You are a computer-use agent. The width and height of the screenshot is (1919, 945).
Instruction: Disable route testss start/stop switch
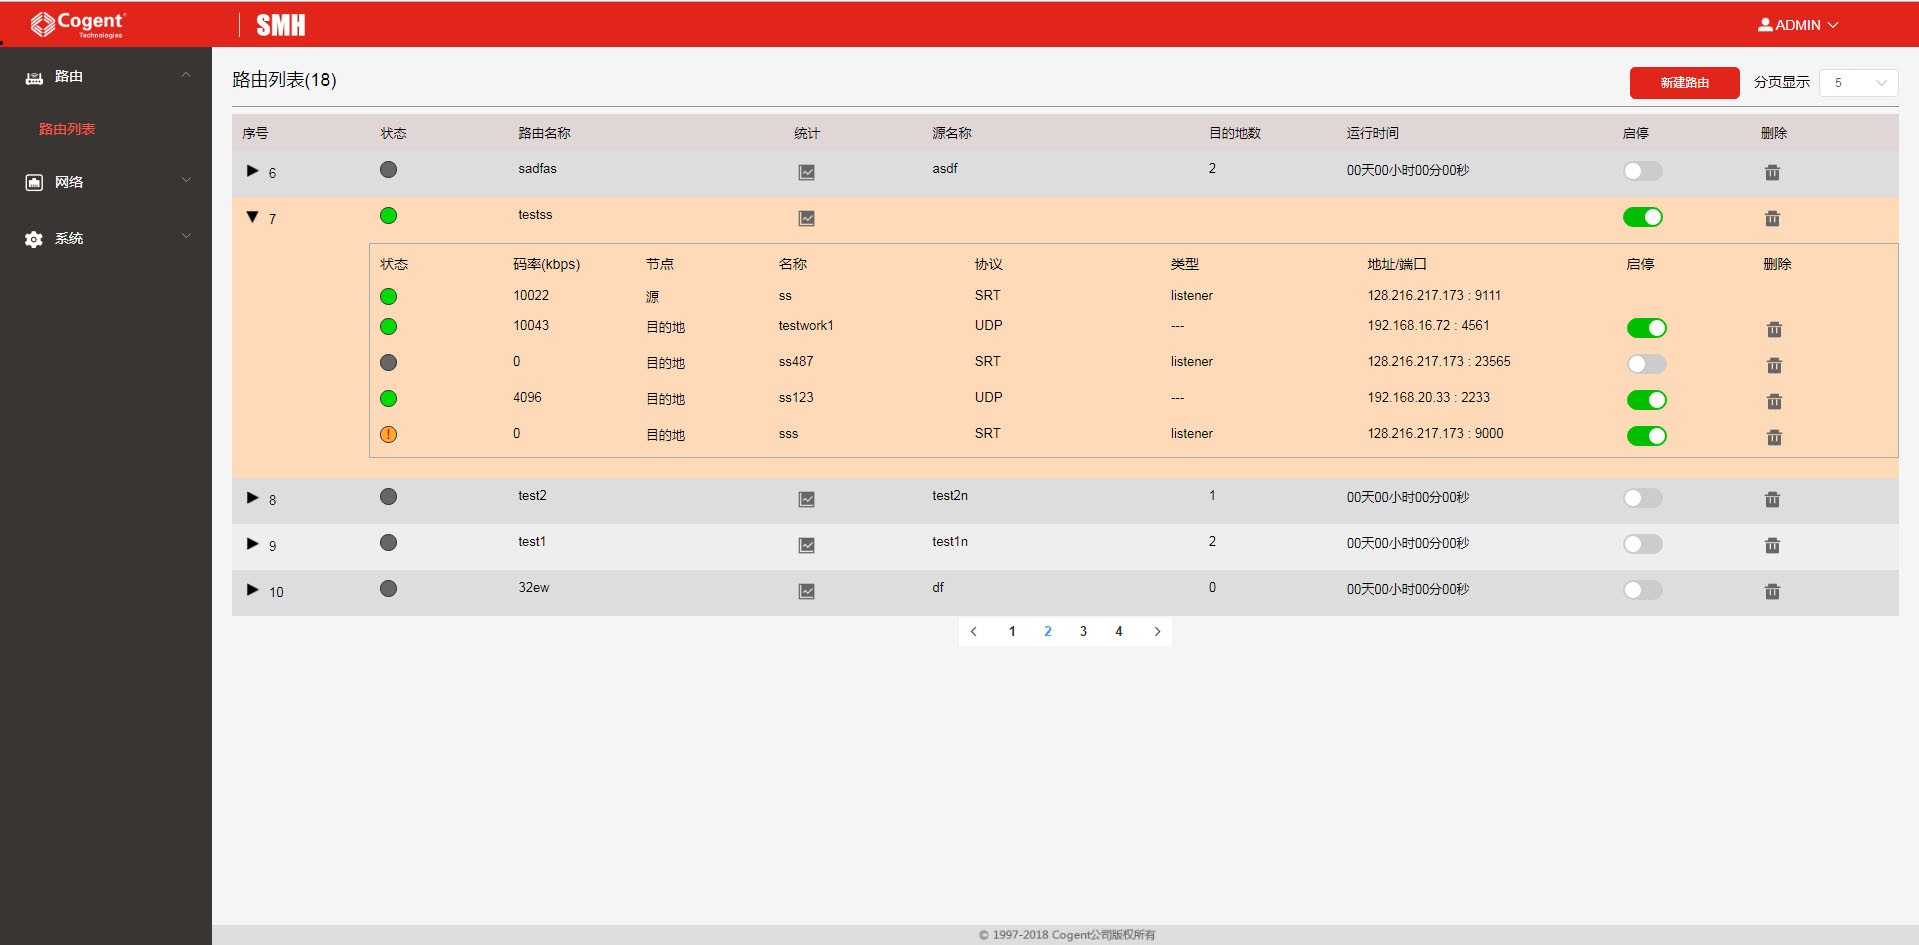[1642, 217]
